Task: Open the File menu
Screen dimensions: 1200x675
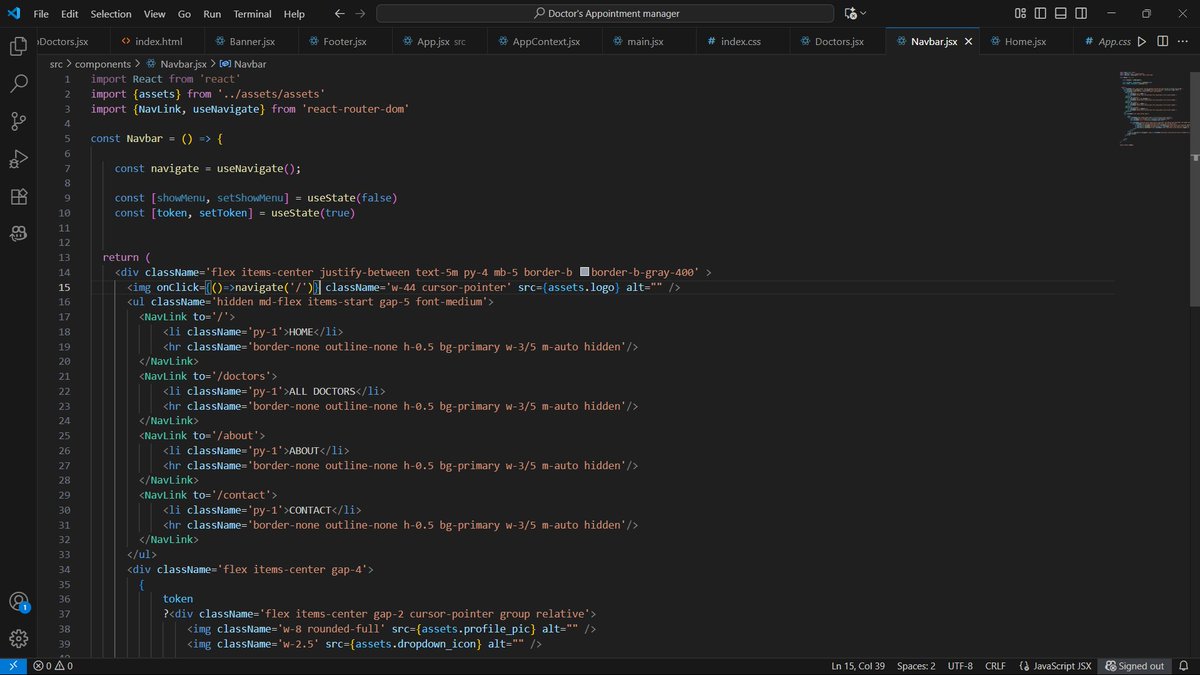Action: click(40, 14)
